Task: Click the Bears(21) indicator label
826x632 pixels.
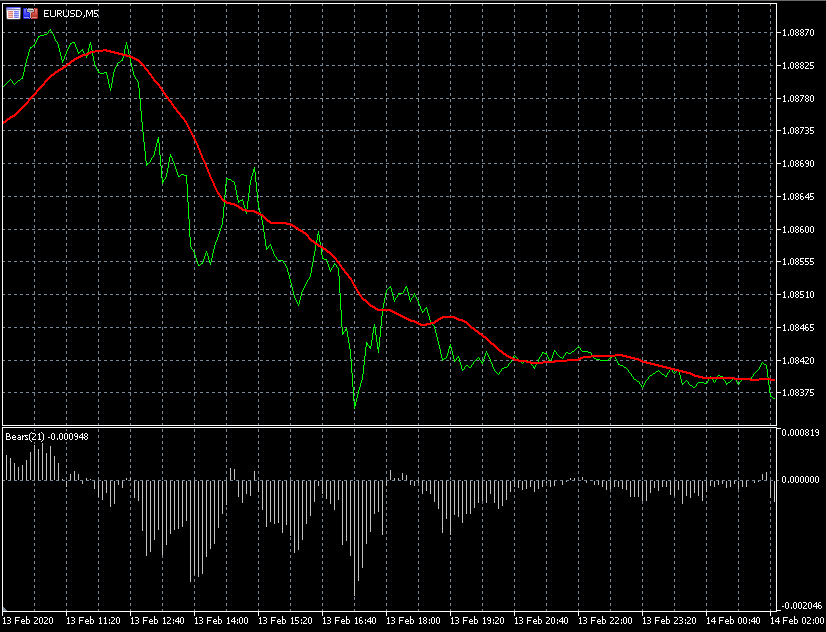Action: pos(47,437)
